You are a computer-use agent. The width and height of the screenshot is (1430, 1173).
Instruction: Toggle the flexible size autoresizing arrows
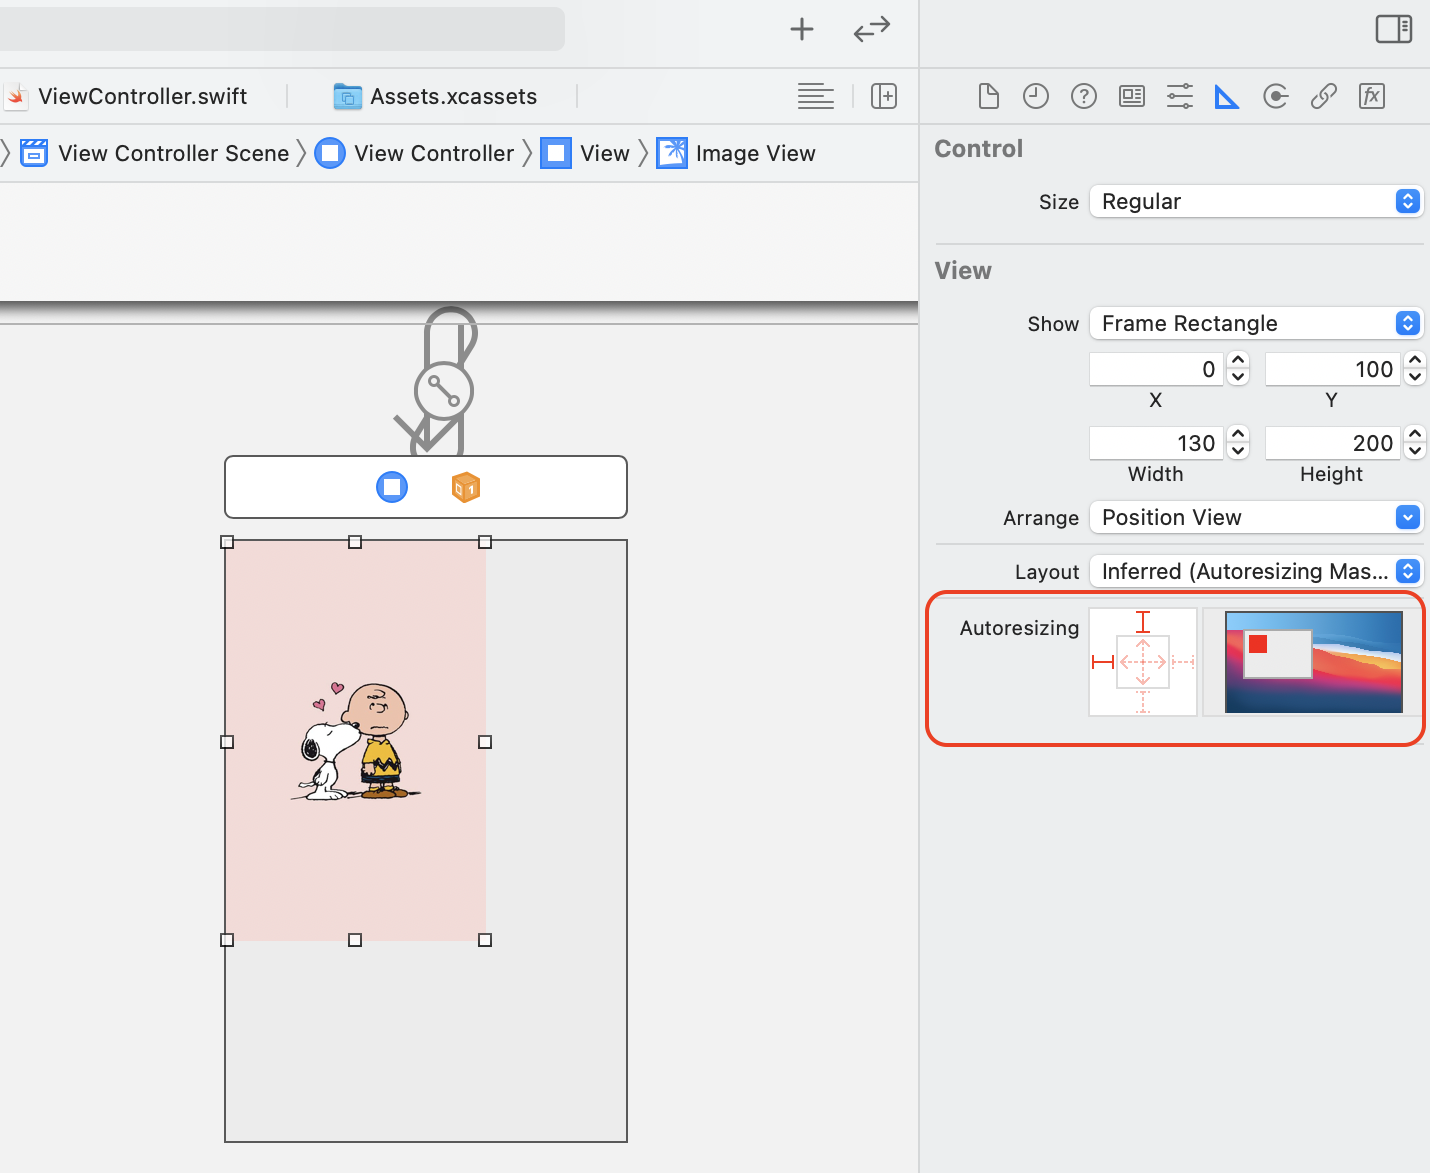click(x=1143, y=662)
